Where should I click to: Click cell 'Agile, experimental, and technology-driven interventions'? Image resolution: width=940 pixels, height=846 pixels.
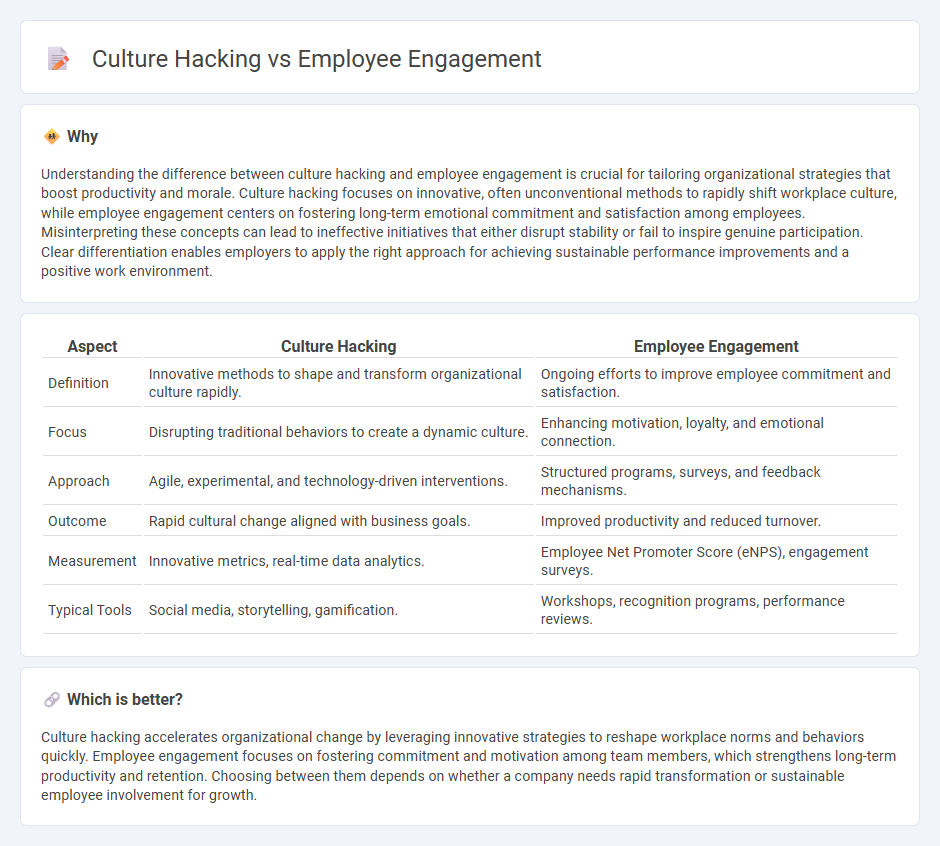click(x=339, y=481)
